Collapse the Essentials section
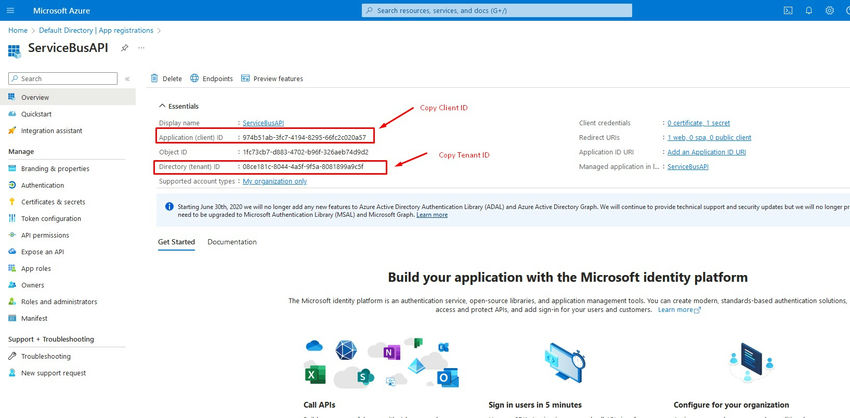This screenshot has height=418, width=850. tap(162, 106)
